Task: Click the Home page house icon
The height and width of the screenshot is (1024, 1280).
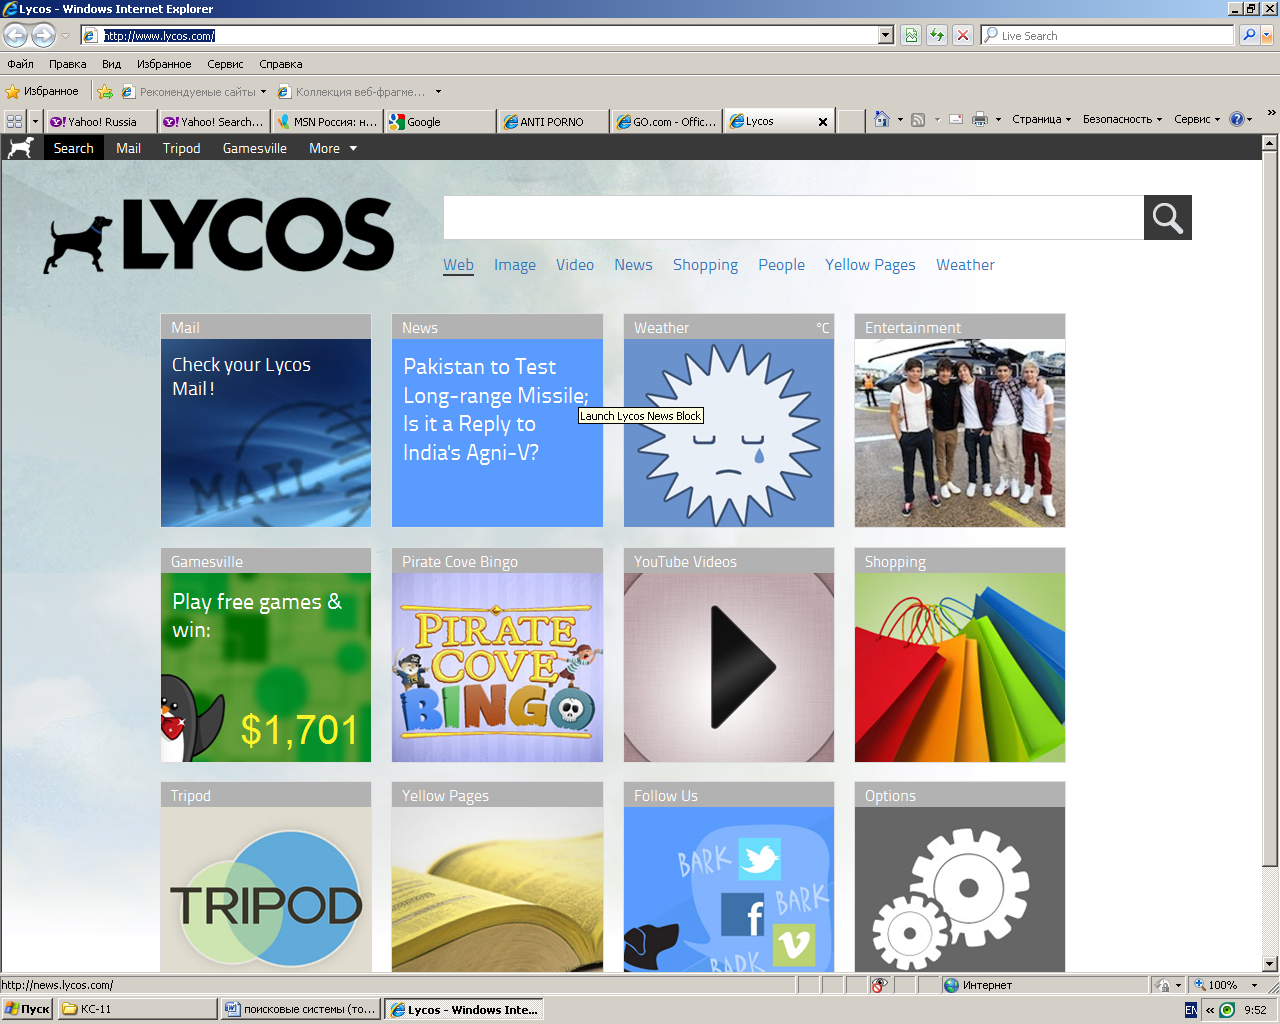Action: (881, 119)
